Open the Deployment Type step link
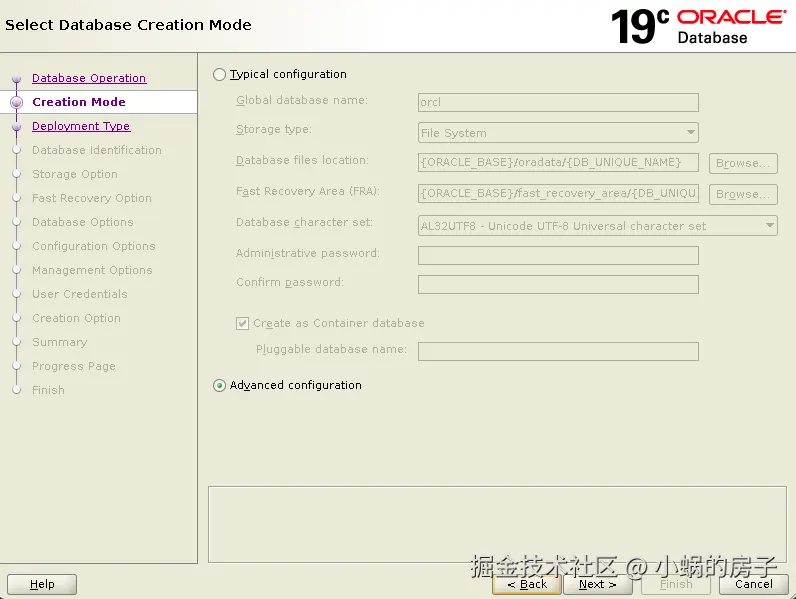This screenshot has width=796, height=599. pyautogui.click(x=81, y=126)
